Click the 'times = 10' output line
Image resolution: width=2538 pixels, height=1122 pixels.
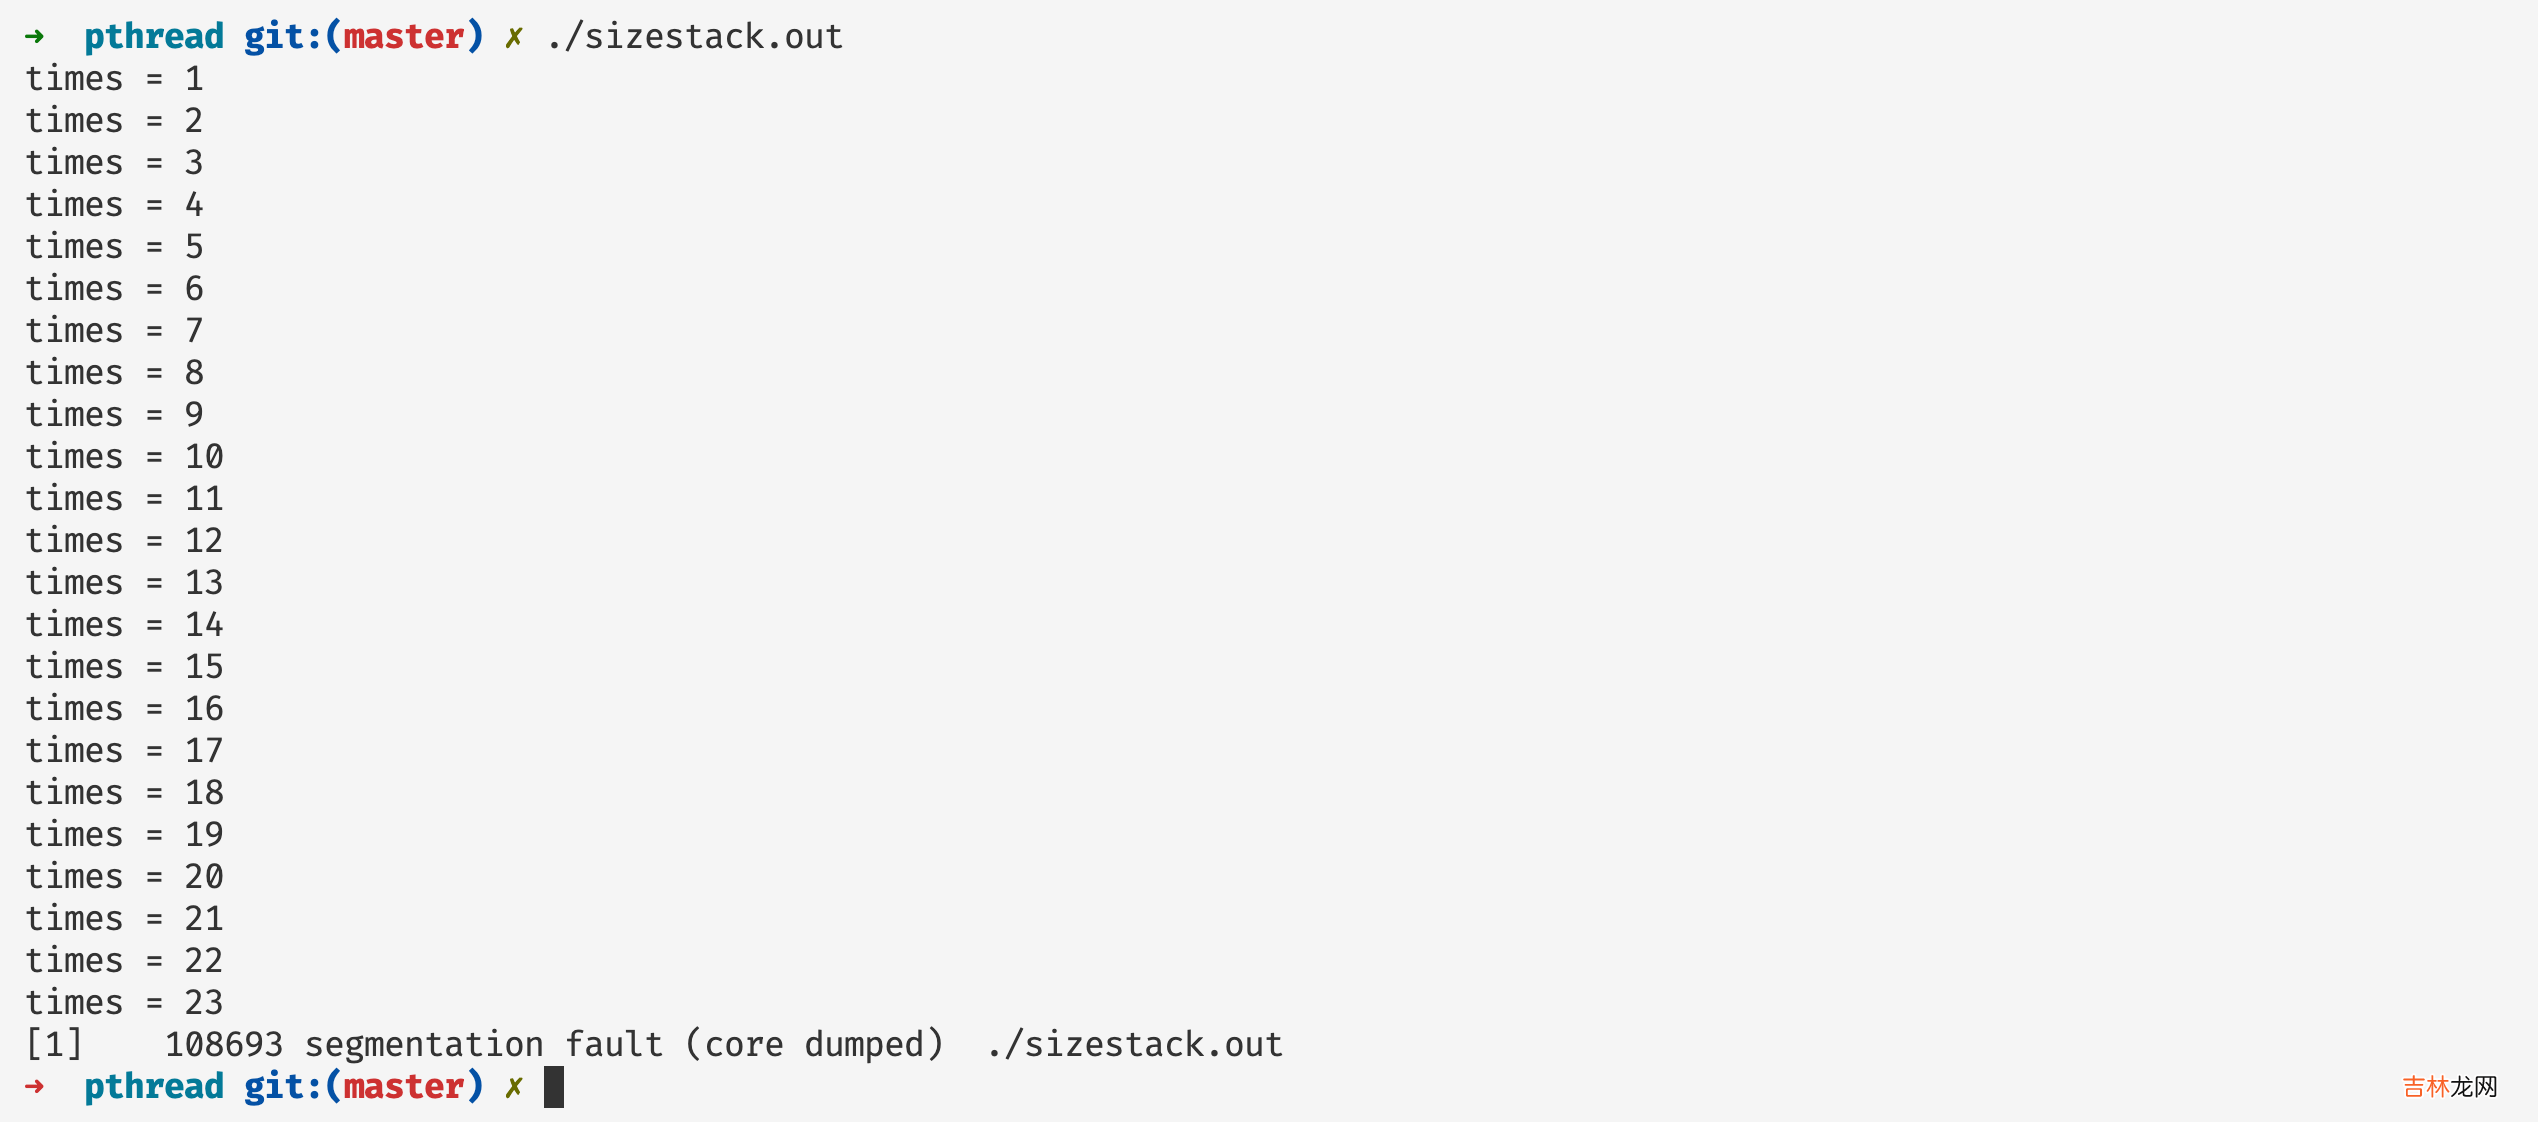coord(124,457)
